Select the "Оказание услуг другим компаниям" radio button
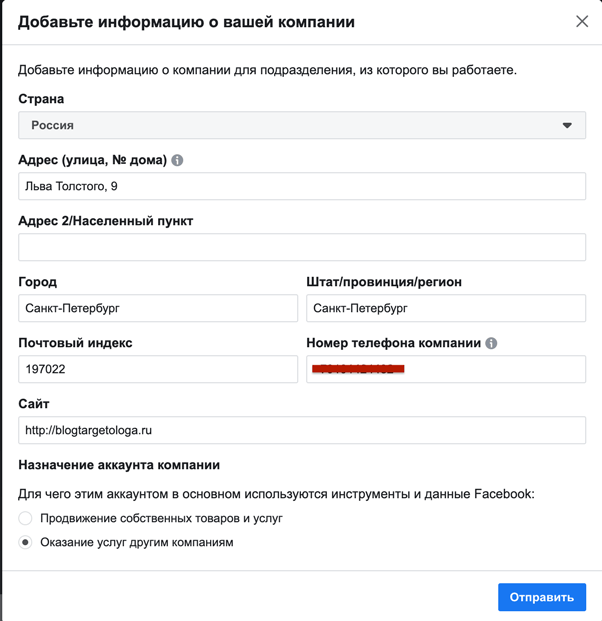The image size is (602, 621). (x=26, y=542)
